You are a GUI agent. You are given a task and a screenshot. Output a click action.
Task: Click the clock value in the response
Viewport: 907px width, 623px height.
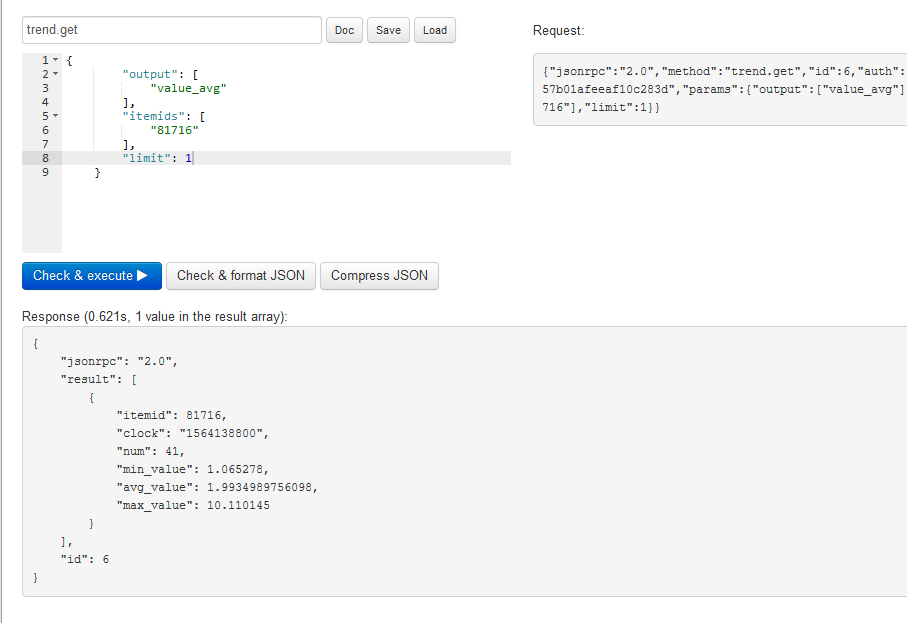[x=224, y=433]
